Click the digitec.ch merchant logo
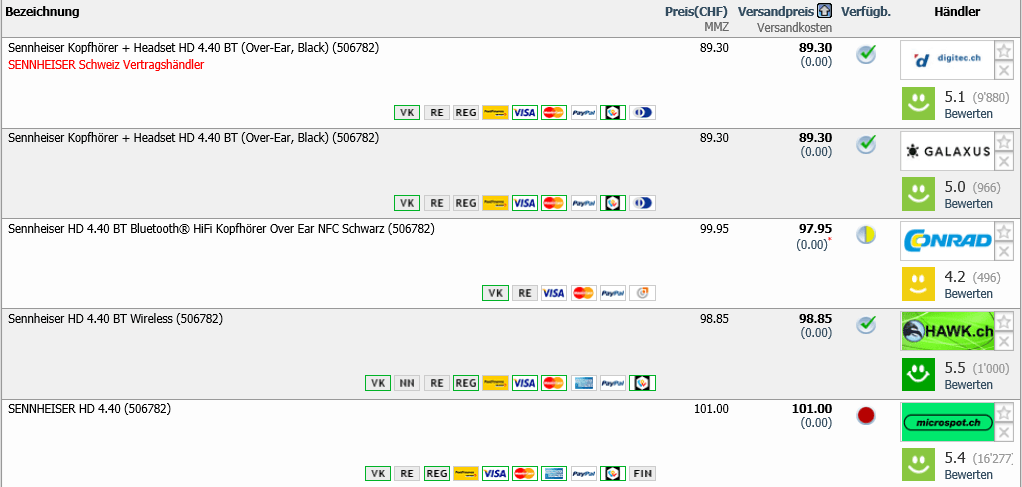The image size is (1022, 487). point(946,59)
